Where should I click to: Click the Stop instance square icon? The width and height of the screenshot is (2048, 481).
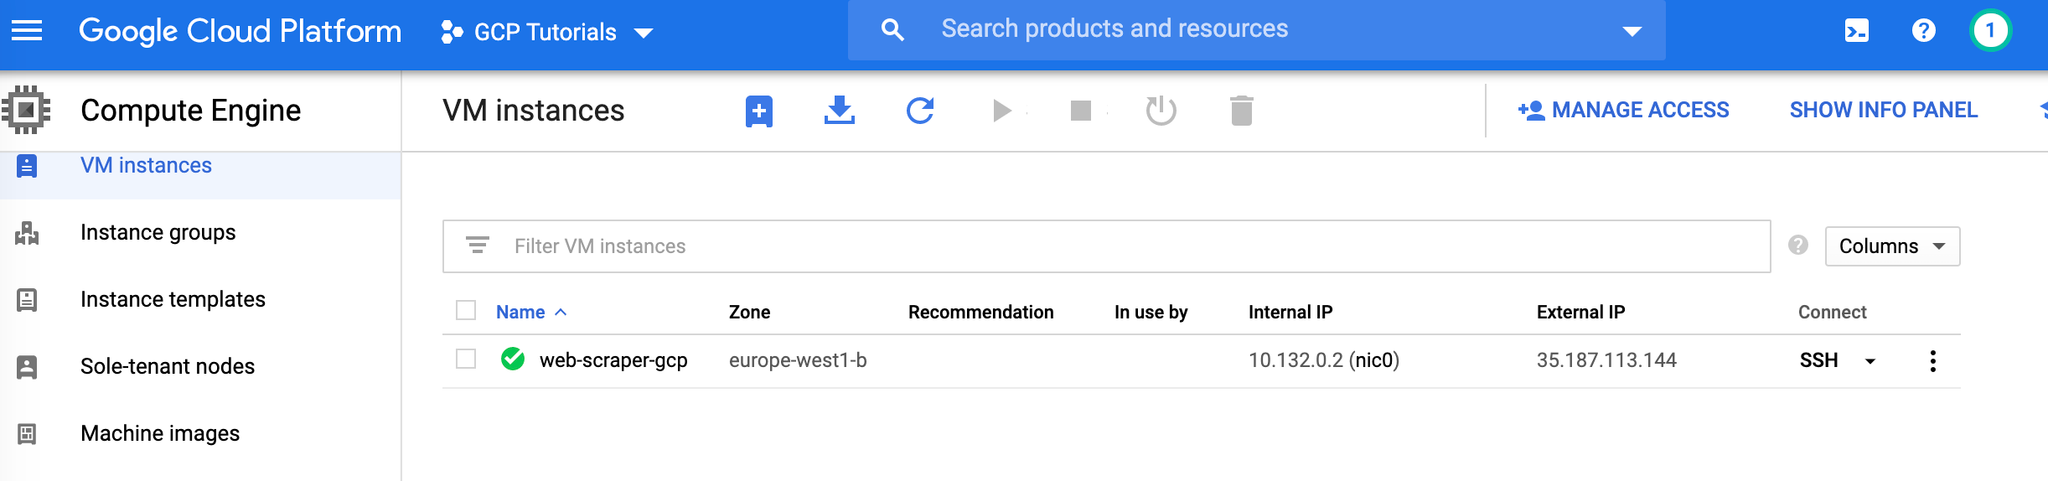pyautogui.click(x=1081, y=110)
